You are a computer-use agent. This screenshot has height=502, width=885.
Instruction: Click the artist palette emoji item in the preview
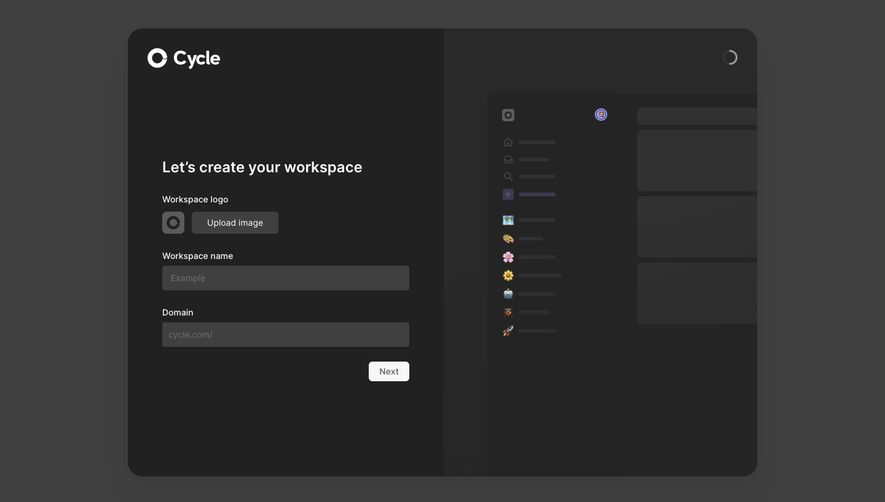508,239
